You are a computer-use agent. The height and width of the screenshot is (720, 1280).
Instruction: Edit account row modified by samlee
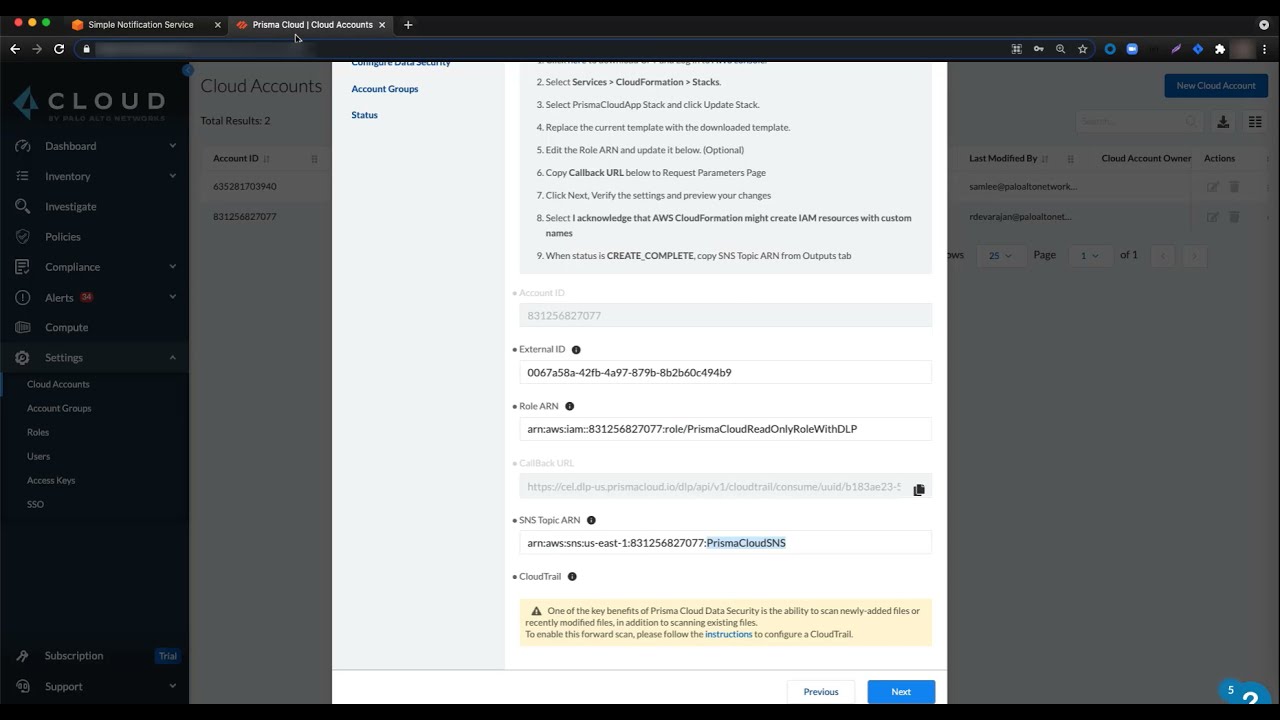pos(1213,187)
